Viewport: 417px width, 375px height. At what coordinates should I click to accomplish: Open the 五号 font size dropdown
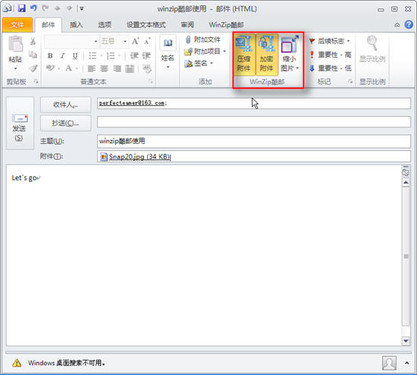coord(125,41)
